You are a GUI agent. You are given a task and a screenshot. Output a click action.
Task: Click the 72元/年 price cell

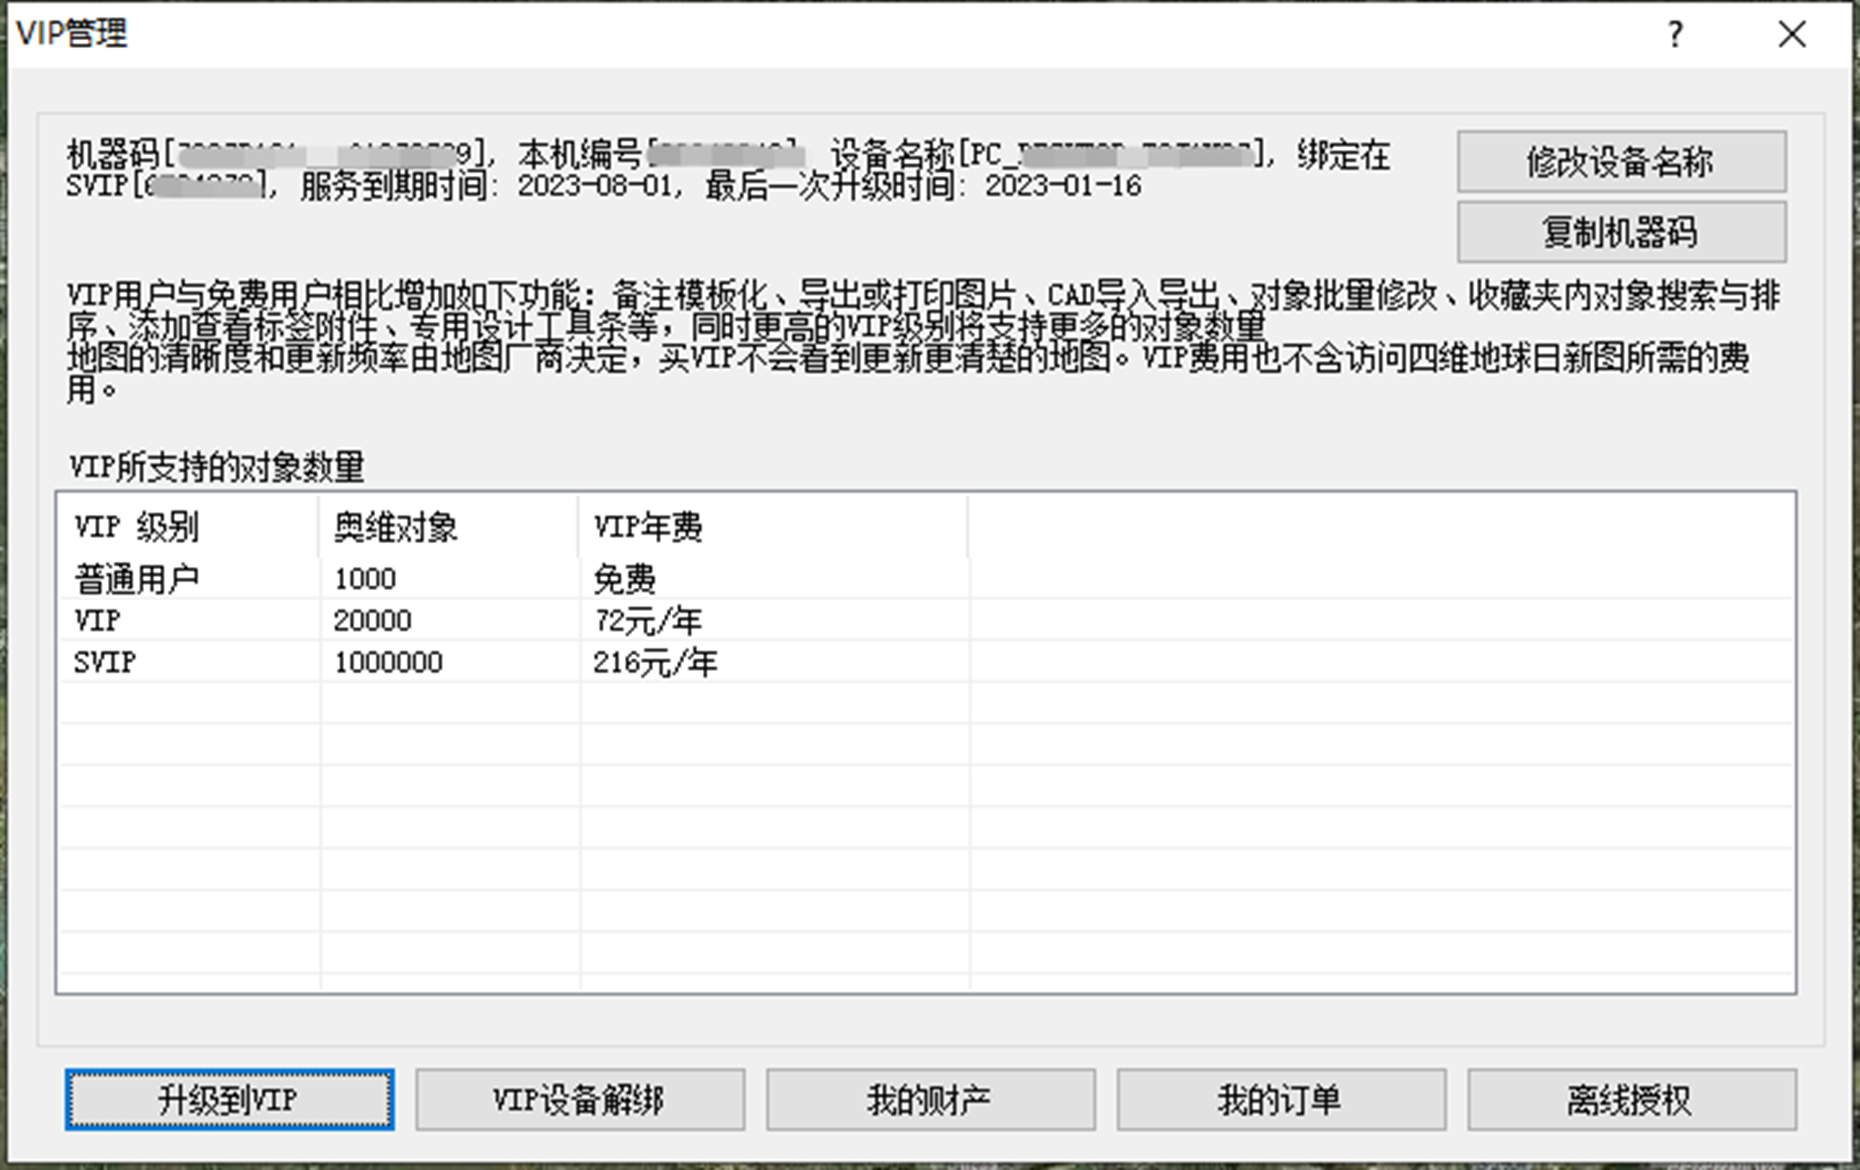click(648, 619)
